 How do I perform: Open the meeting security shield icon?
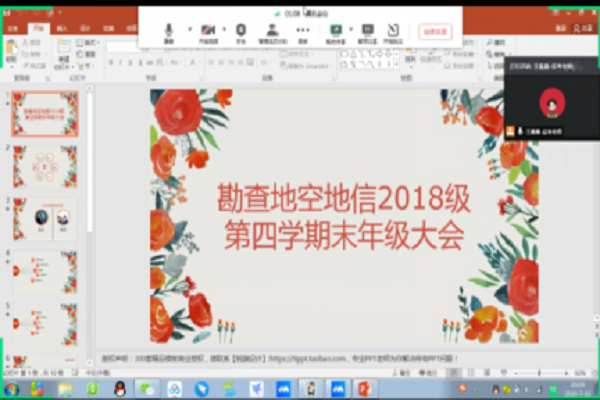[x=240, y=29]
